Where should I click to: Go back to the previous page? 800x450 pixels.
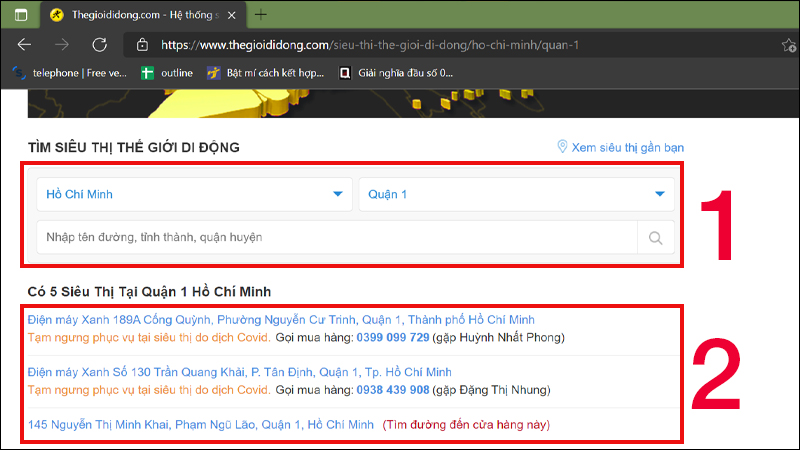coord(24,45)
